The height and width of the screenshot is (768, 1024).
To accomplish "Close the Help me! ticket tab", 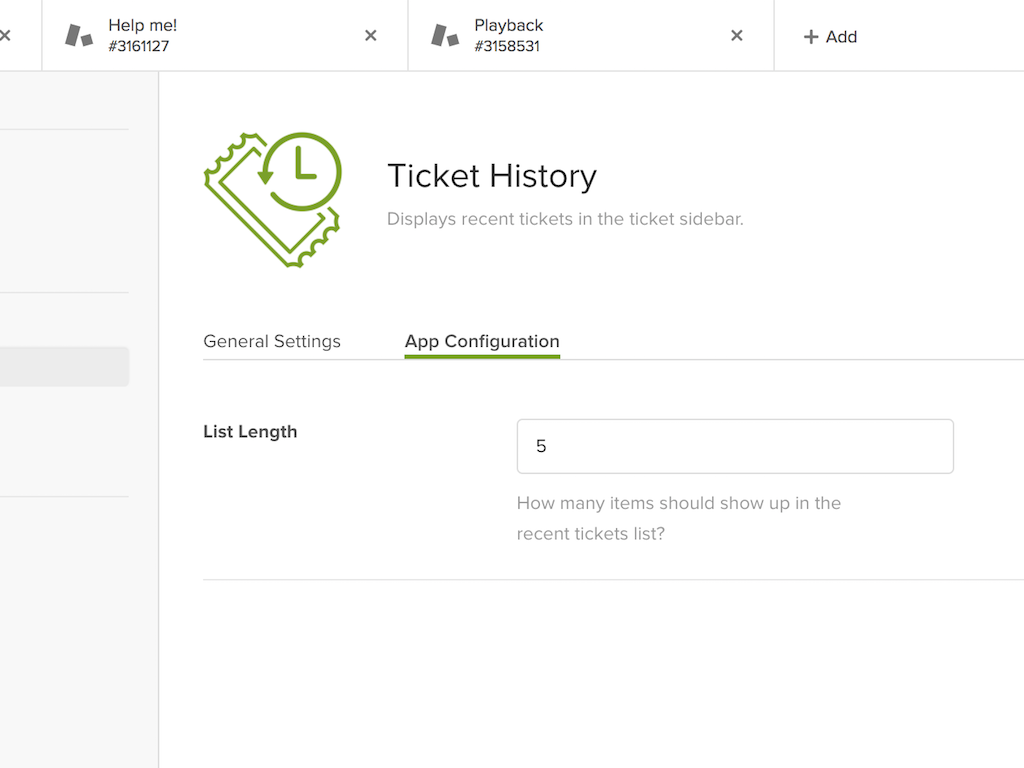I will tap(370, 36).
